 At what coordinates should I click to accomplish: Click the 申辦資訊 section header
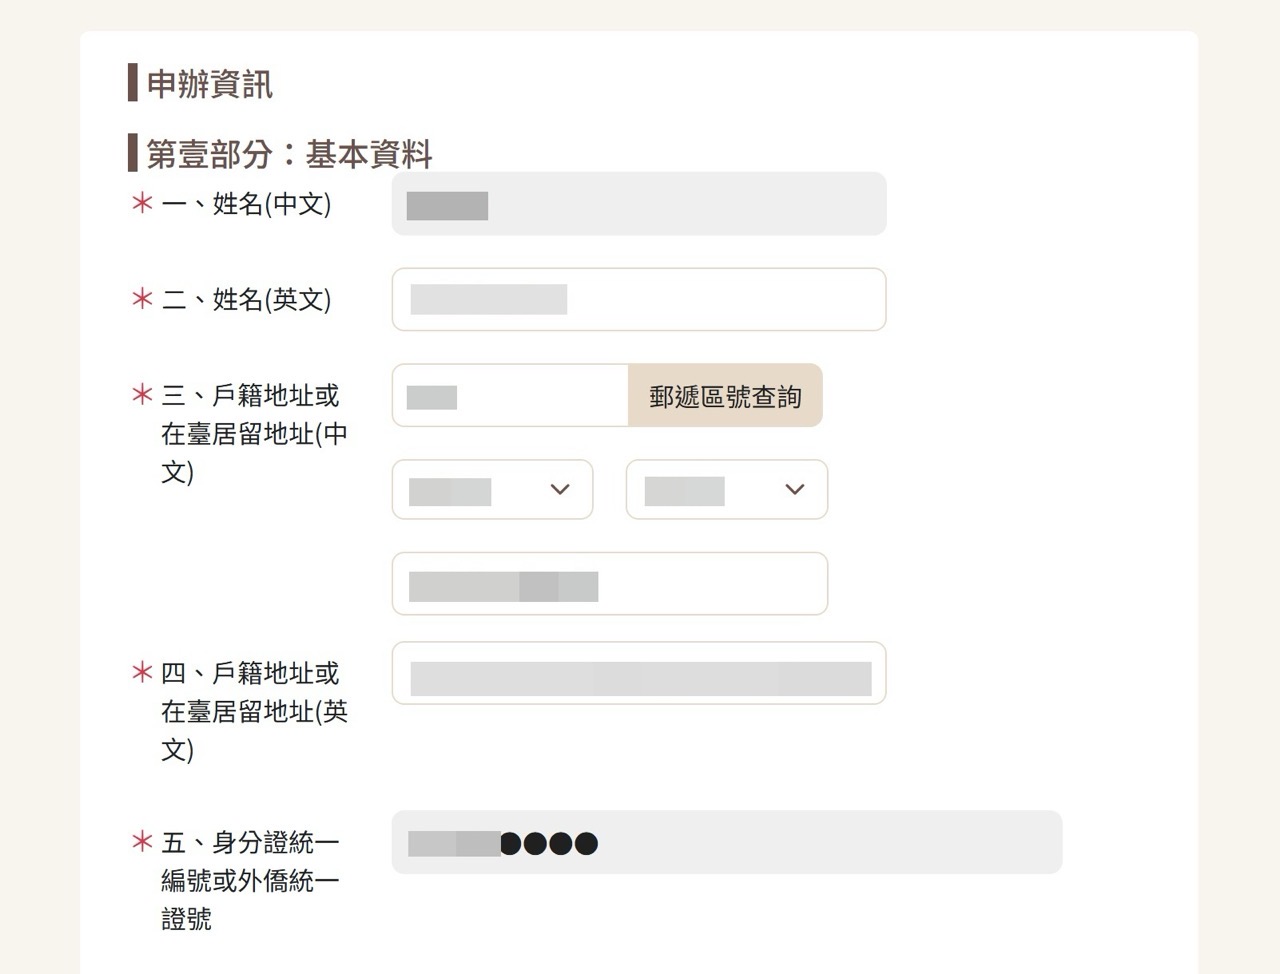[x=207, y=85]
